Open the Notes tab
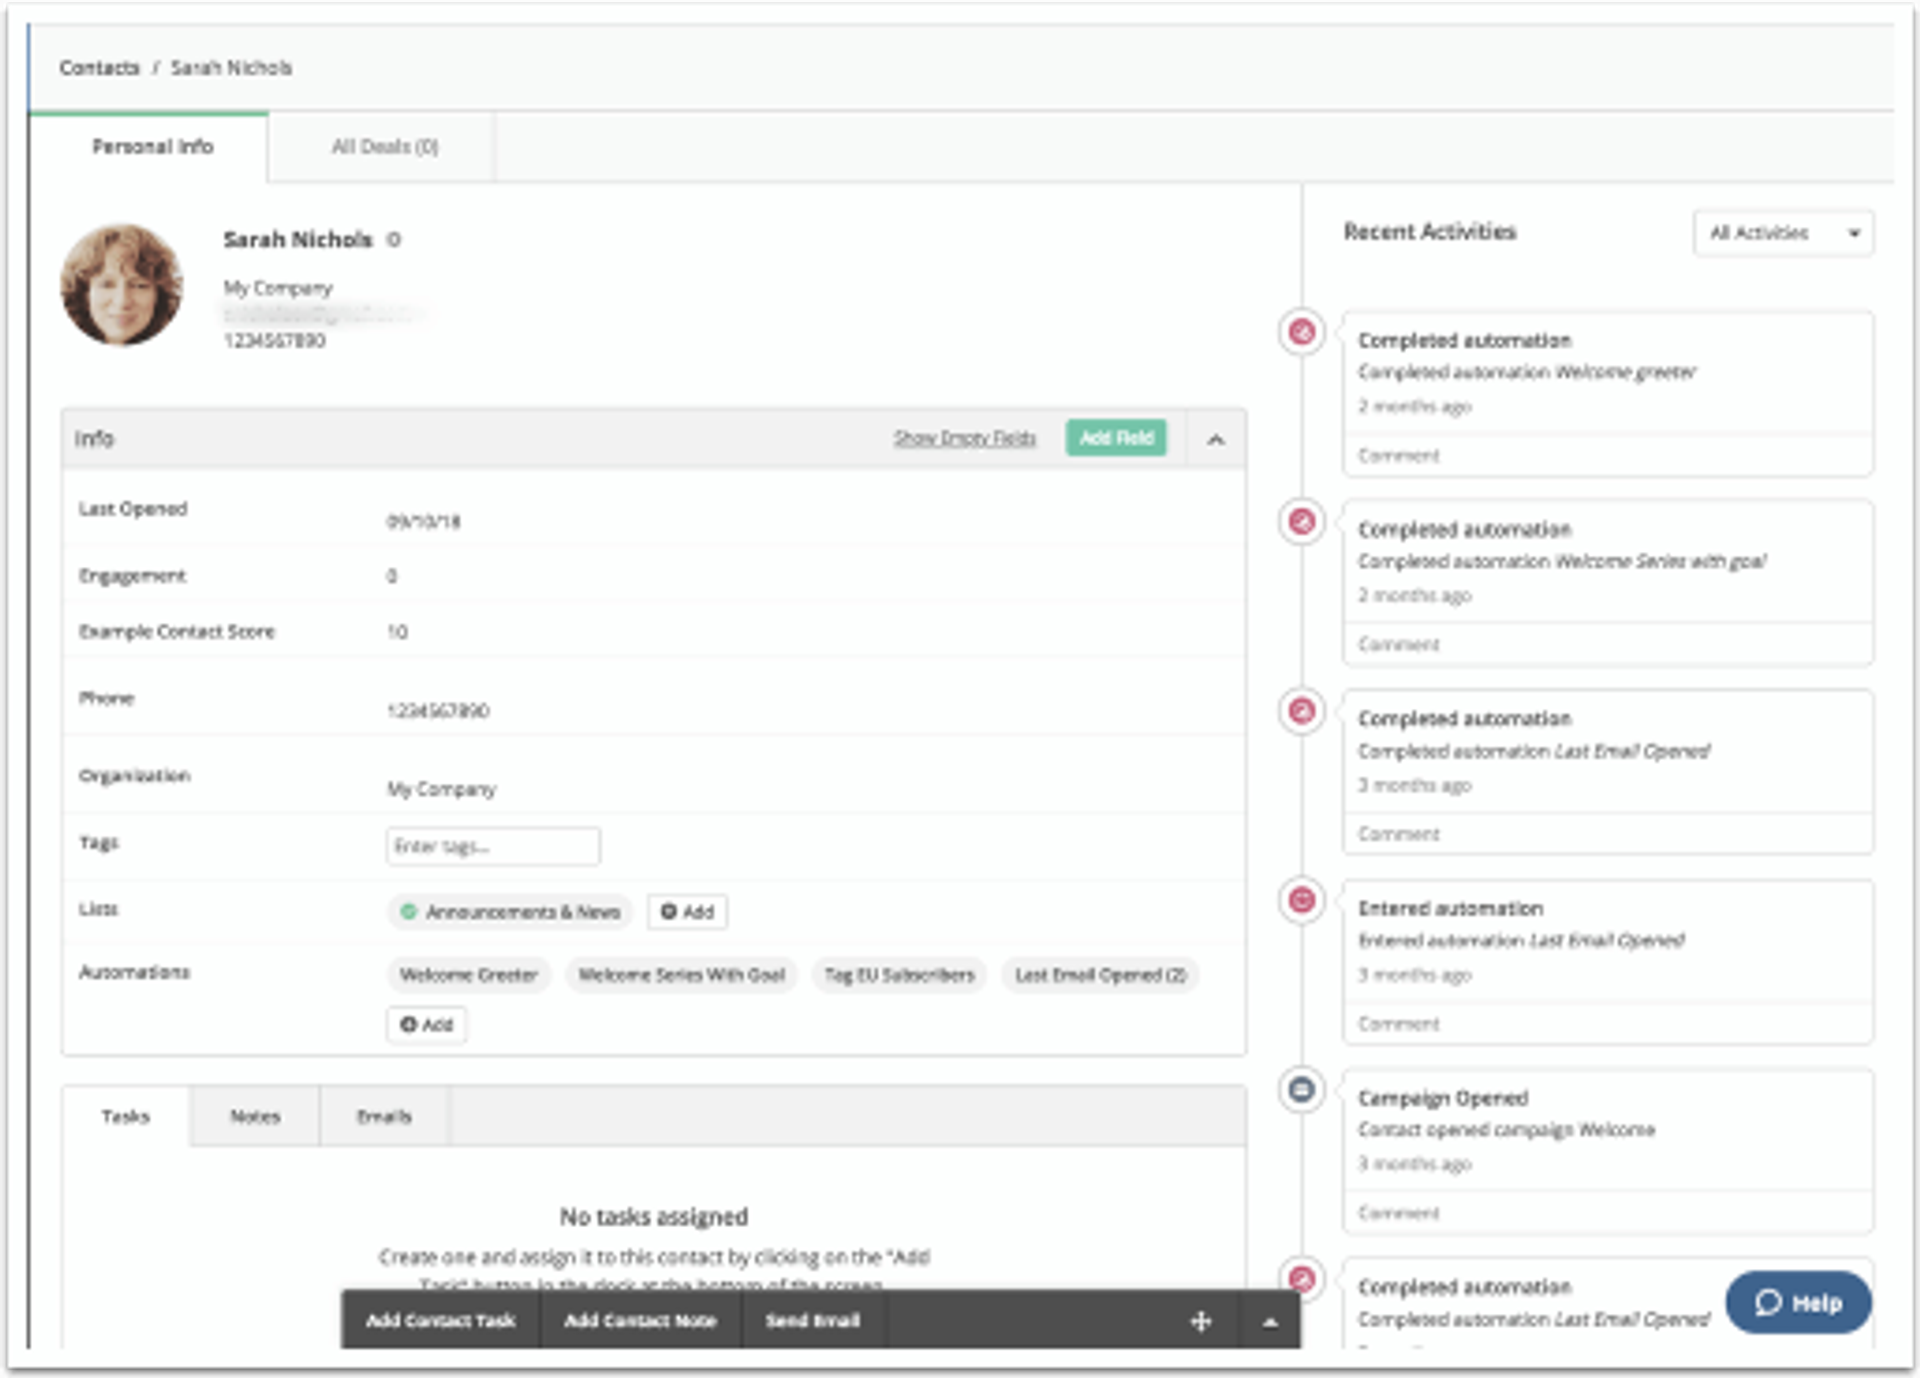 coord(256,1116)
